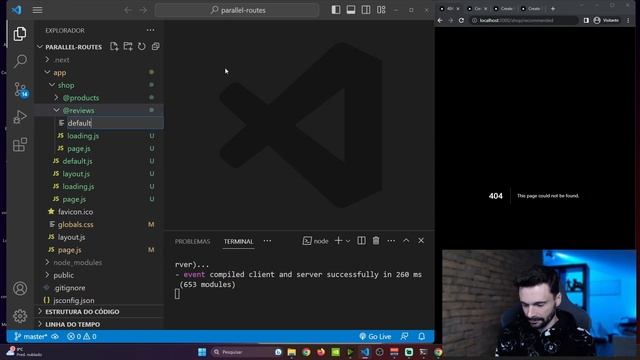Open the Run and Debug view
Viewport: 640px width, 360px height.
click(20, 117)
